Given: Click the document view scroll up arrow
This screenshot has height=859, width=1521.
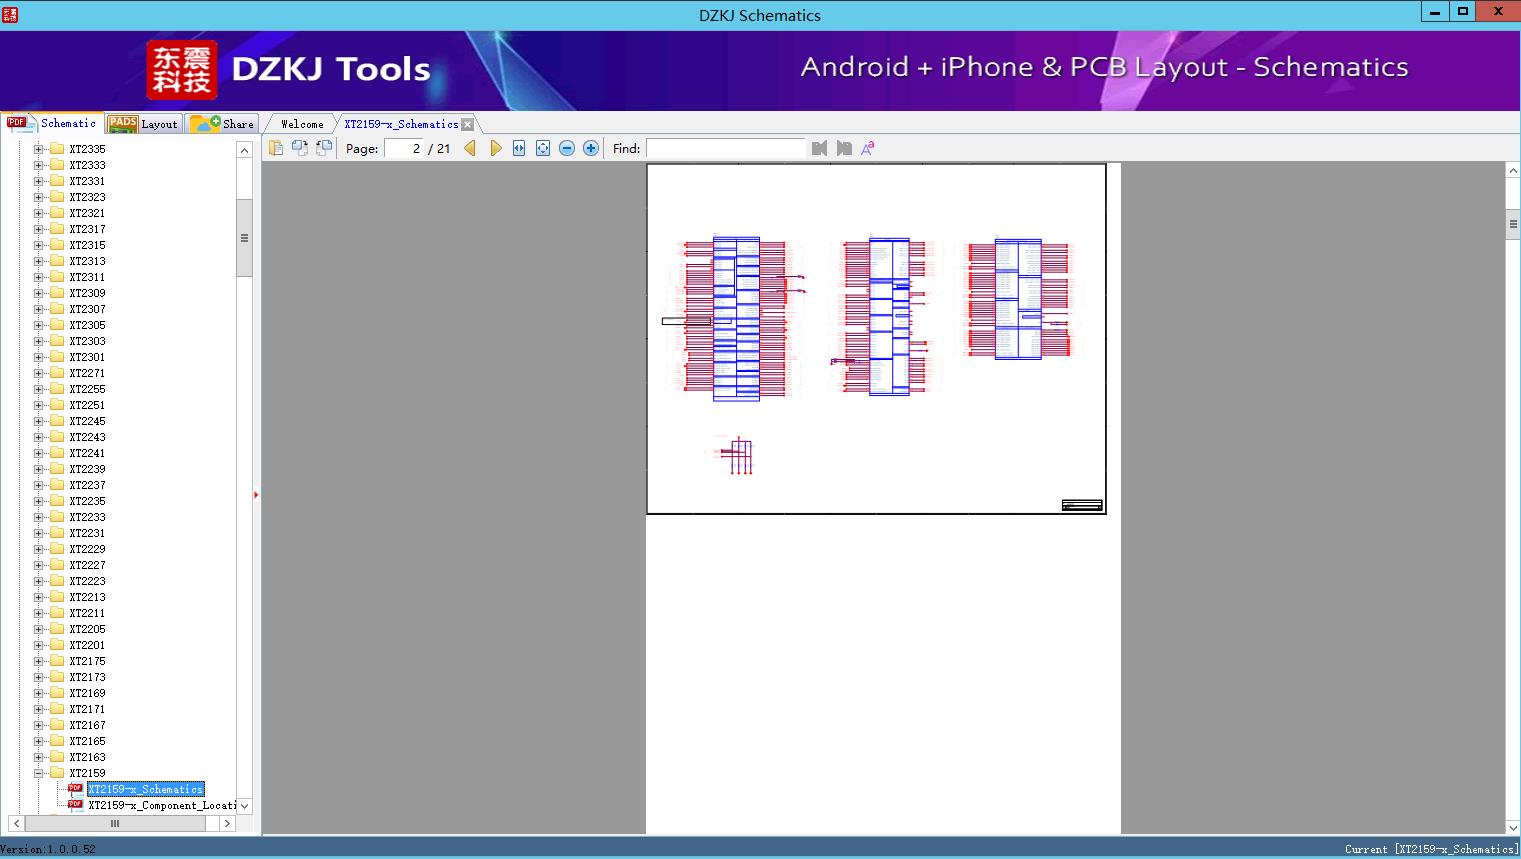Looking at the screenshot, I should pyautogui.click(x=1513, y=171).
